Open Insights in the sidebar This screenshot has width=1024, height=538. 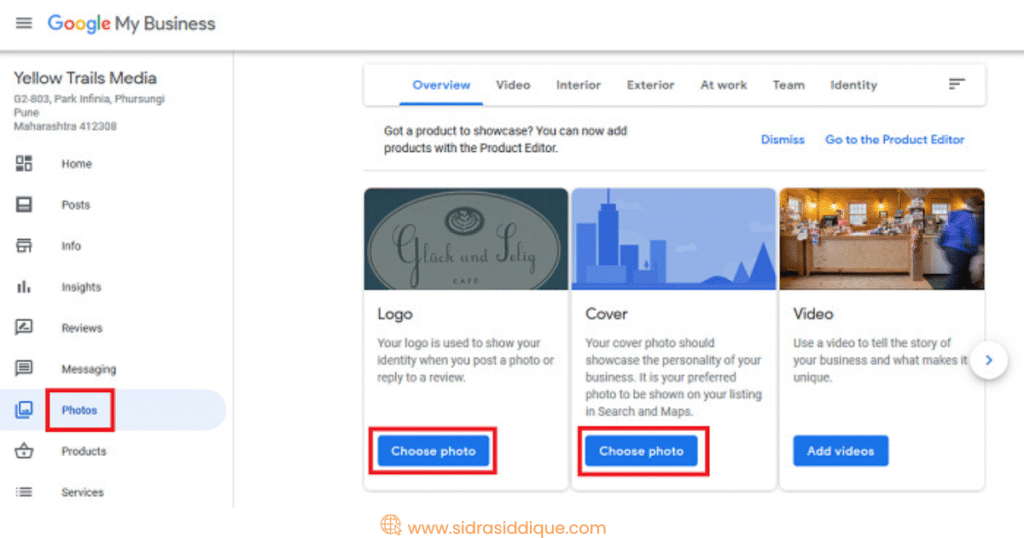[81, 287]
